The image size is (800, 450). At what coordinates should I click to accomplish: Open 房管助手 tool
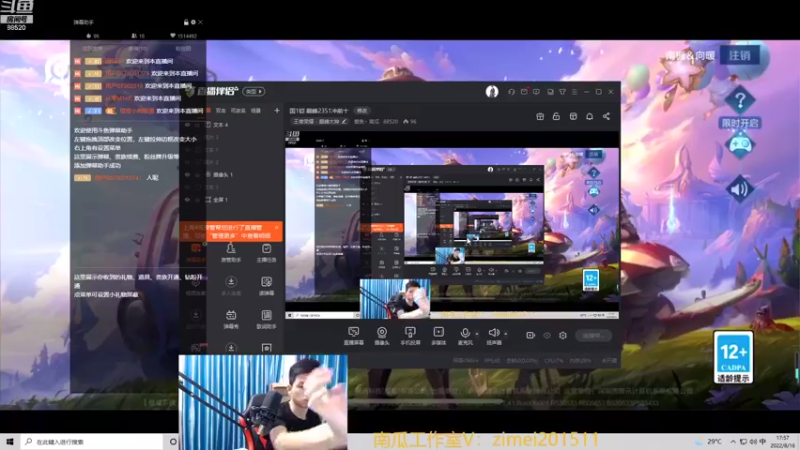click(231, 253)
